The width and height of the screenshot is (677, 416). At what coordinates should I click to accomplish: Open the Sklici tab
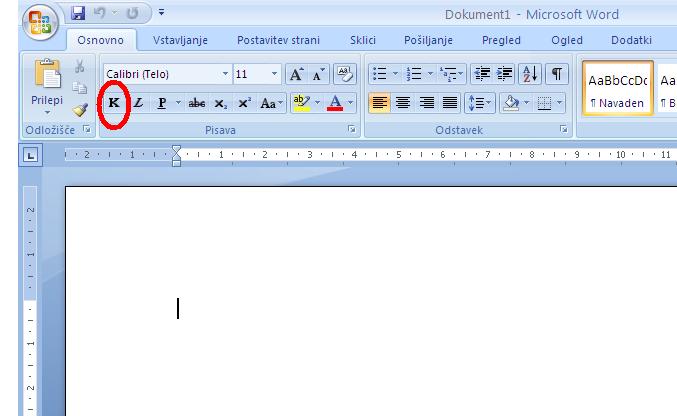pyautogui.click(x=363, y=40)
